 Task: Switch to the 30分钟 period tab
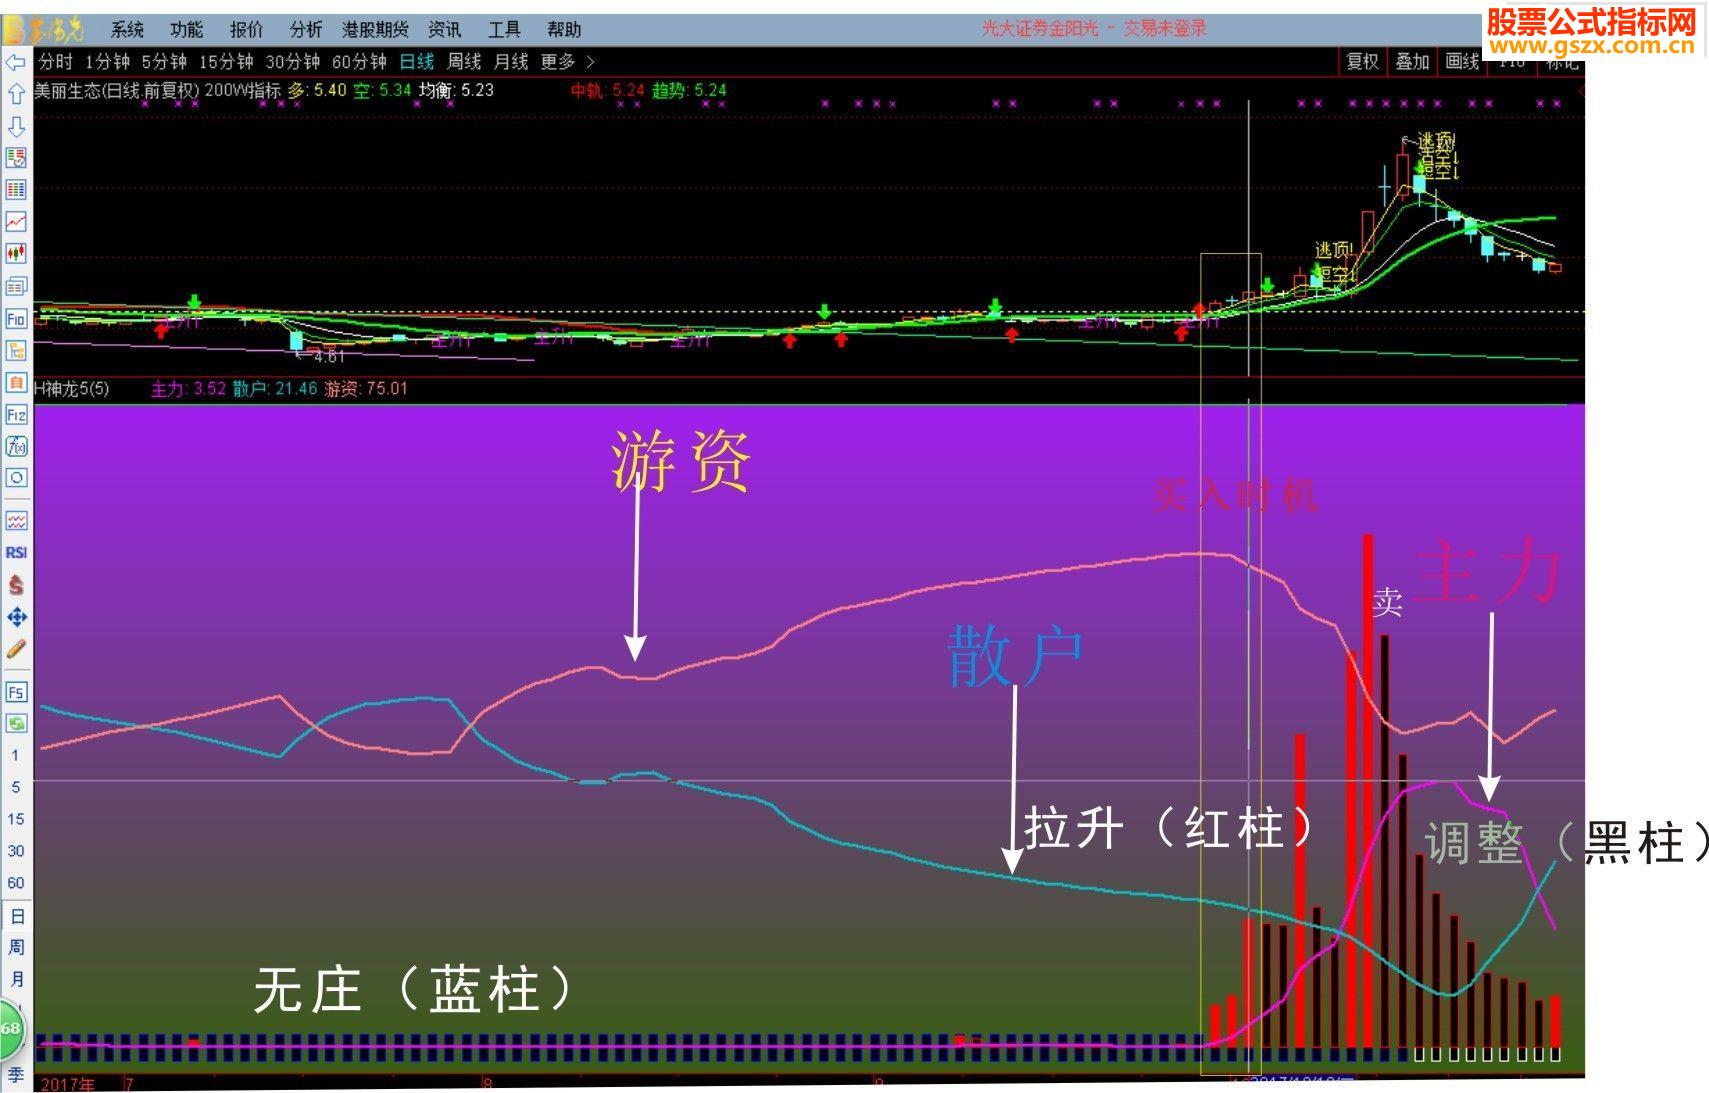click(292, 62)
